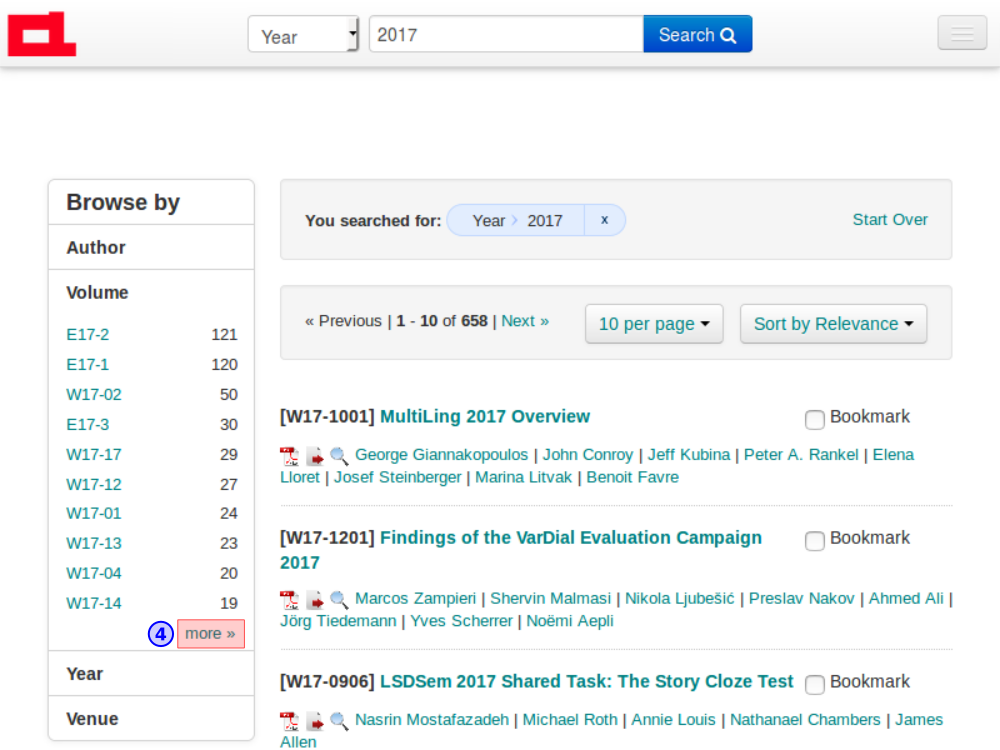
Task: Open author Marcos Zampieri
Action: pos(415,598)
